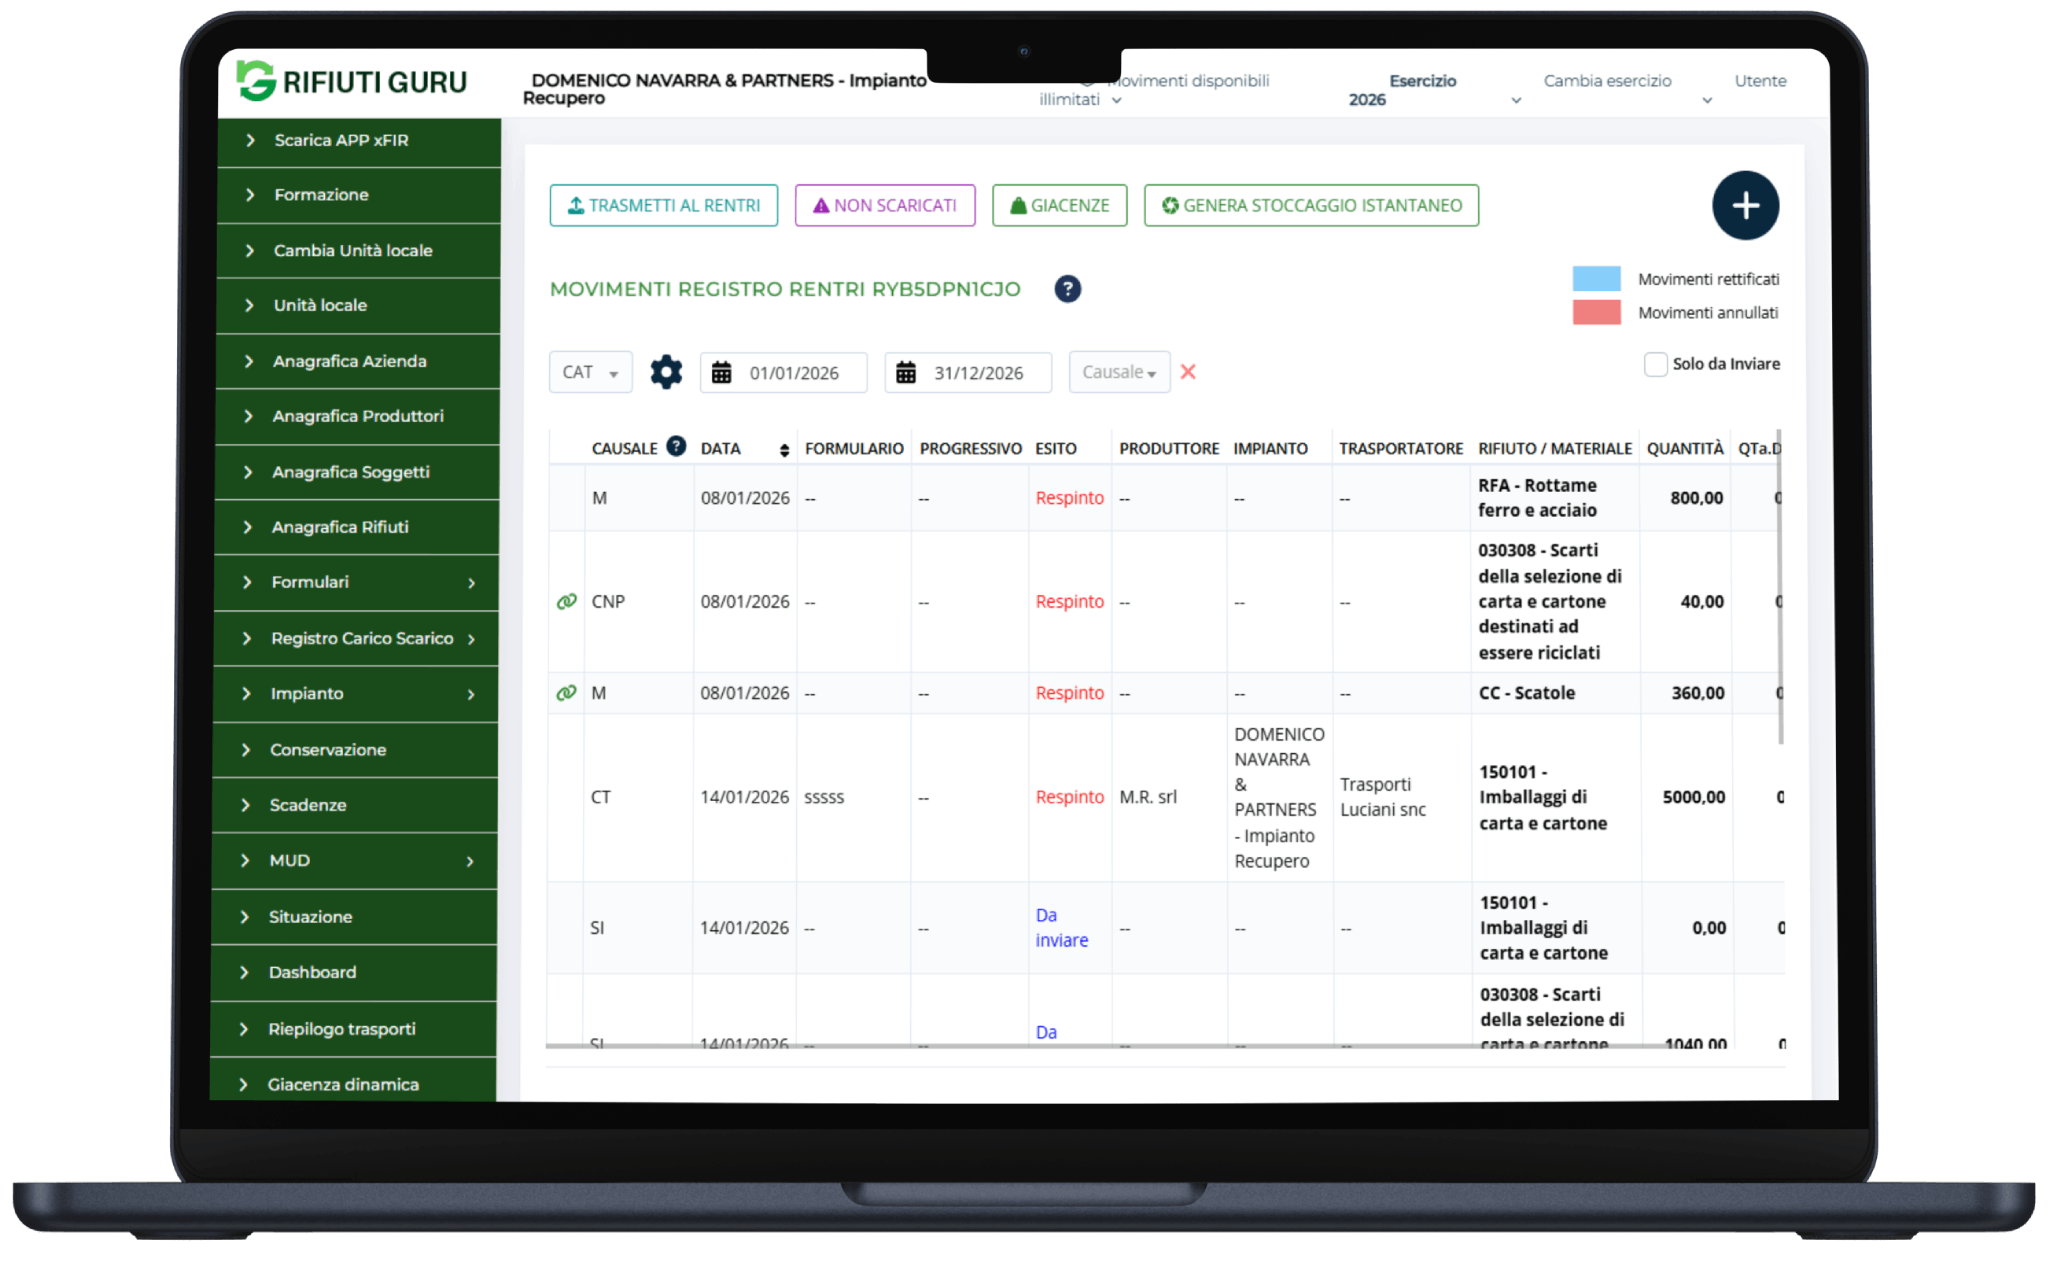
Task: Click the TRASMETTI AL RENTRI button
Action: coord(663,205)
